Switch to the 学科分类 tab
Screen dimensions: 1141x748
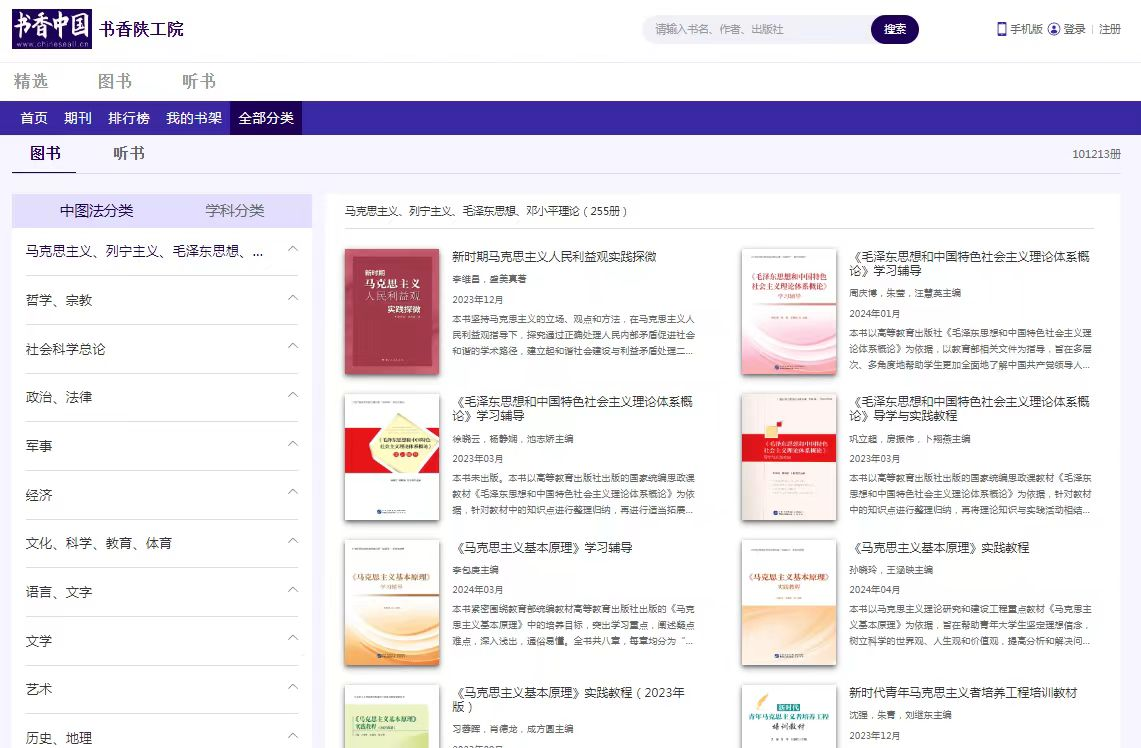[235, 211]
